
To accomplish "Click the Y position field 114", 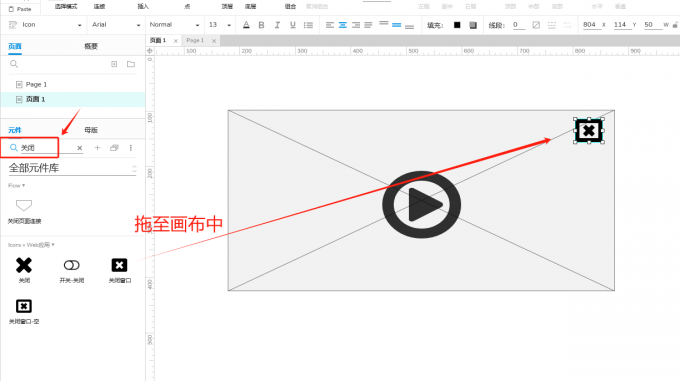I will click(x=620, y=25).
